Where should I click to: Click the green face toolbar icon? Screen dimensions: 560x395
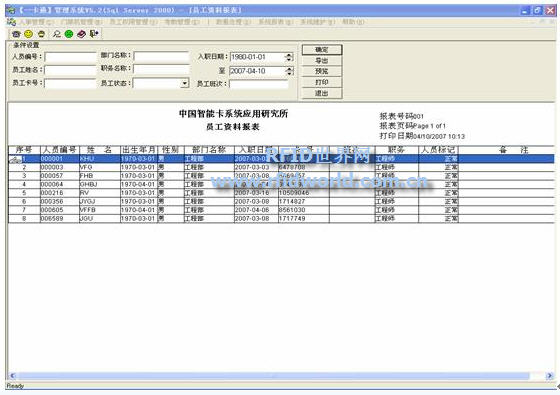coord(69,34)
